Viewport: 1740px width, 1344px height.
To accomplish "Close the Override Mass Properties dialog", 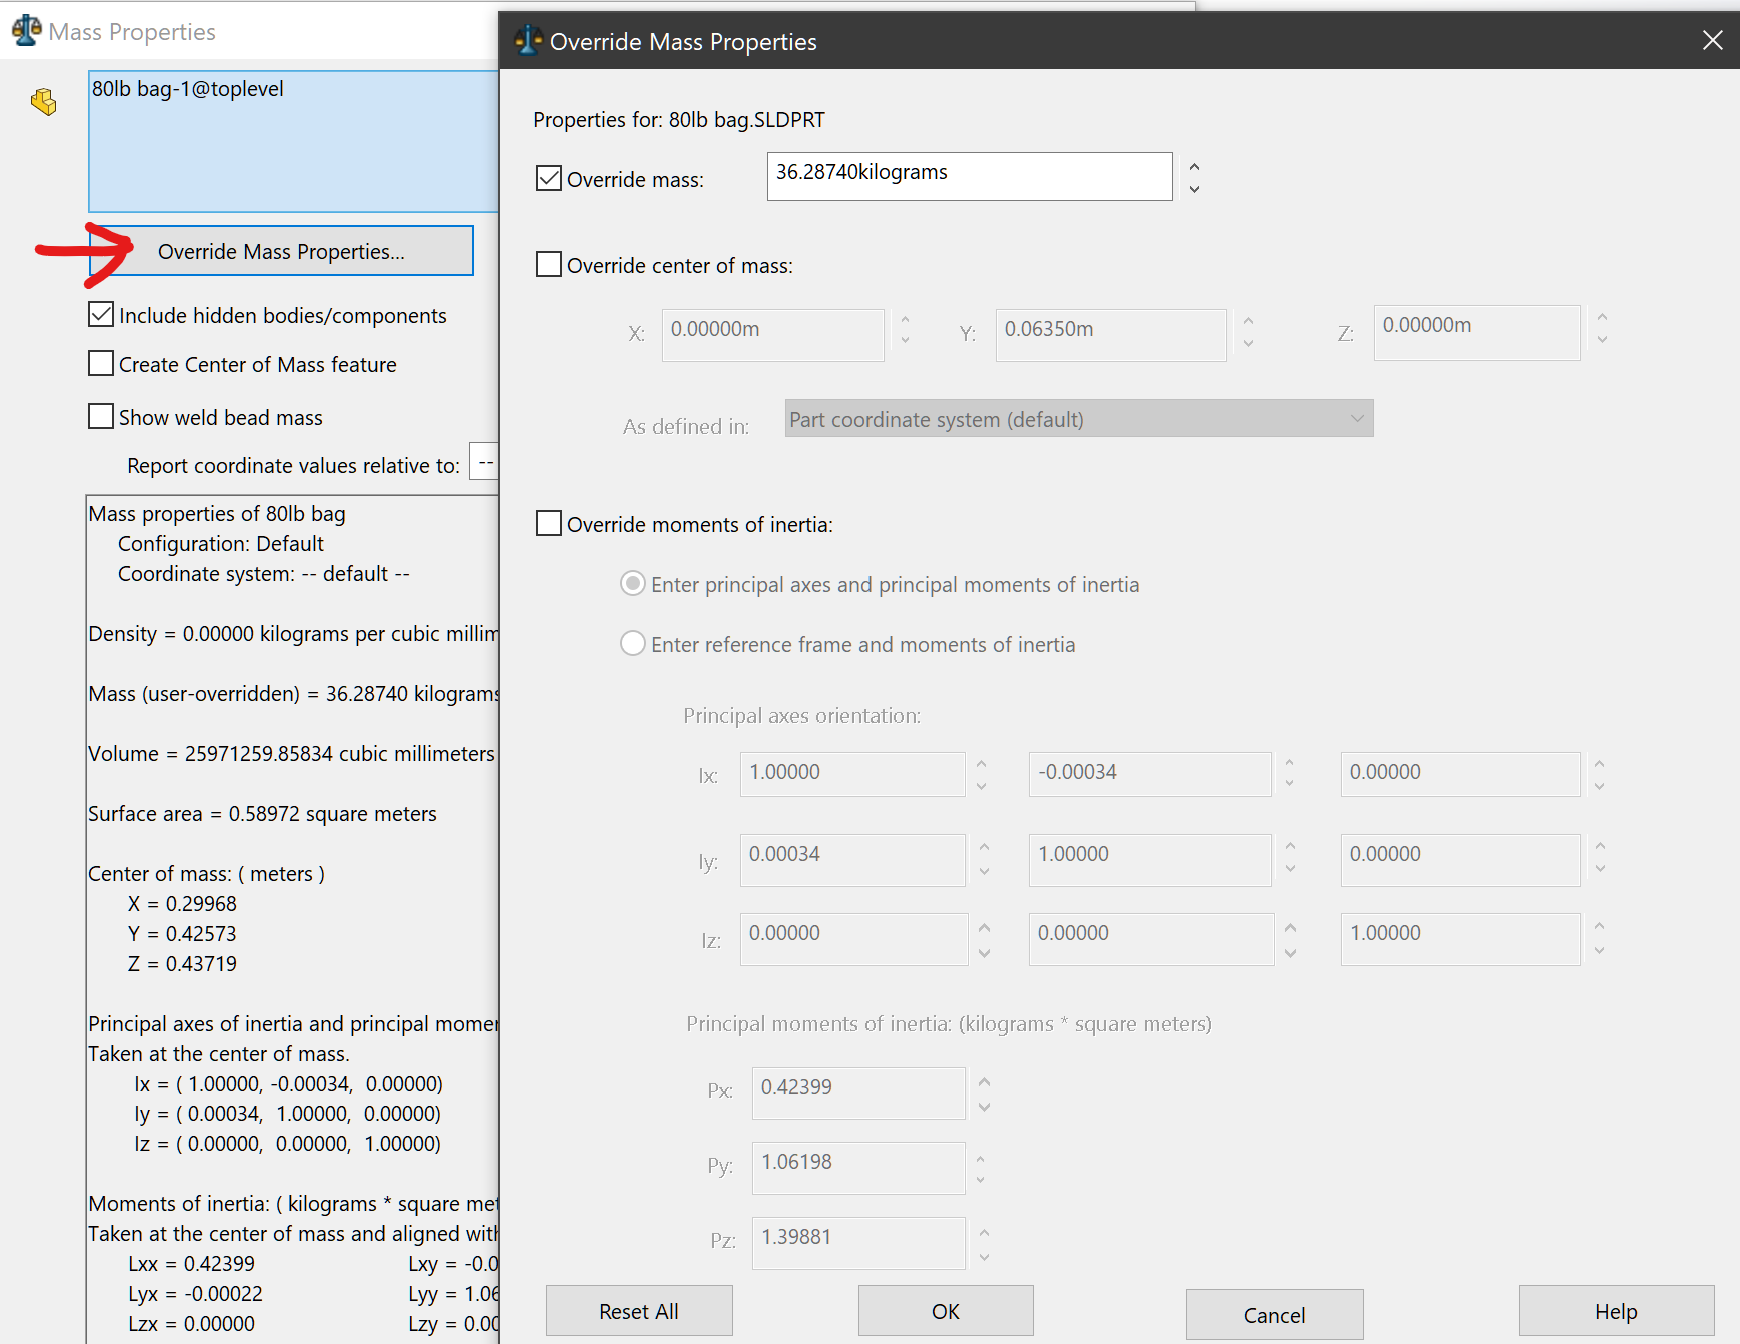I will (1712, 40).
